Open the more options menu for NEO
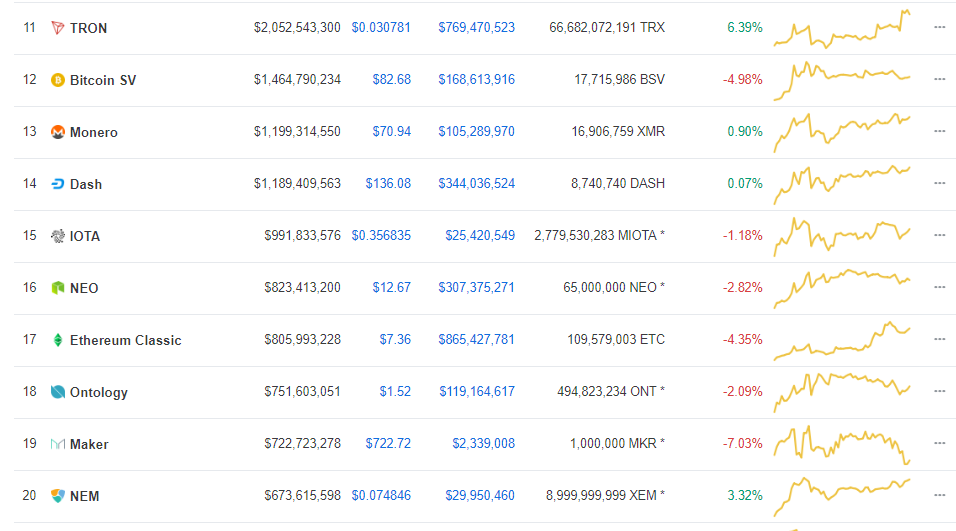Screen dimensions: 956x531 tap(939, 287)
